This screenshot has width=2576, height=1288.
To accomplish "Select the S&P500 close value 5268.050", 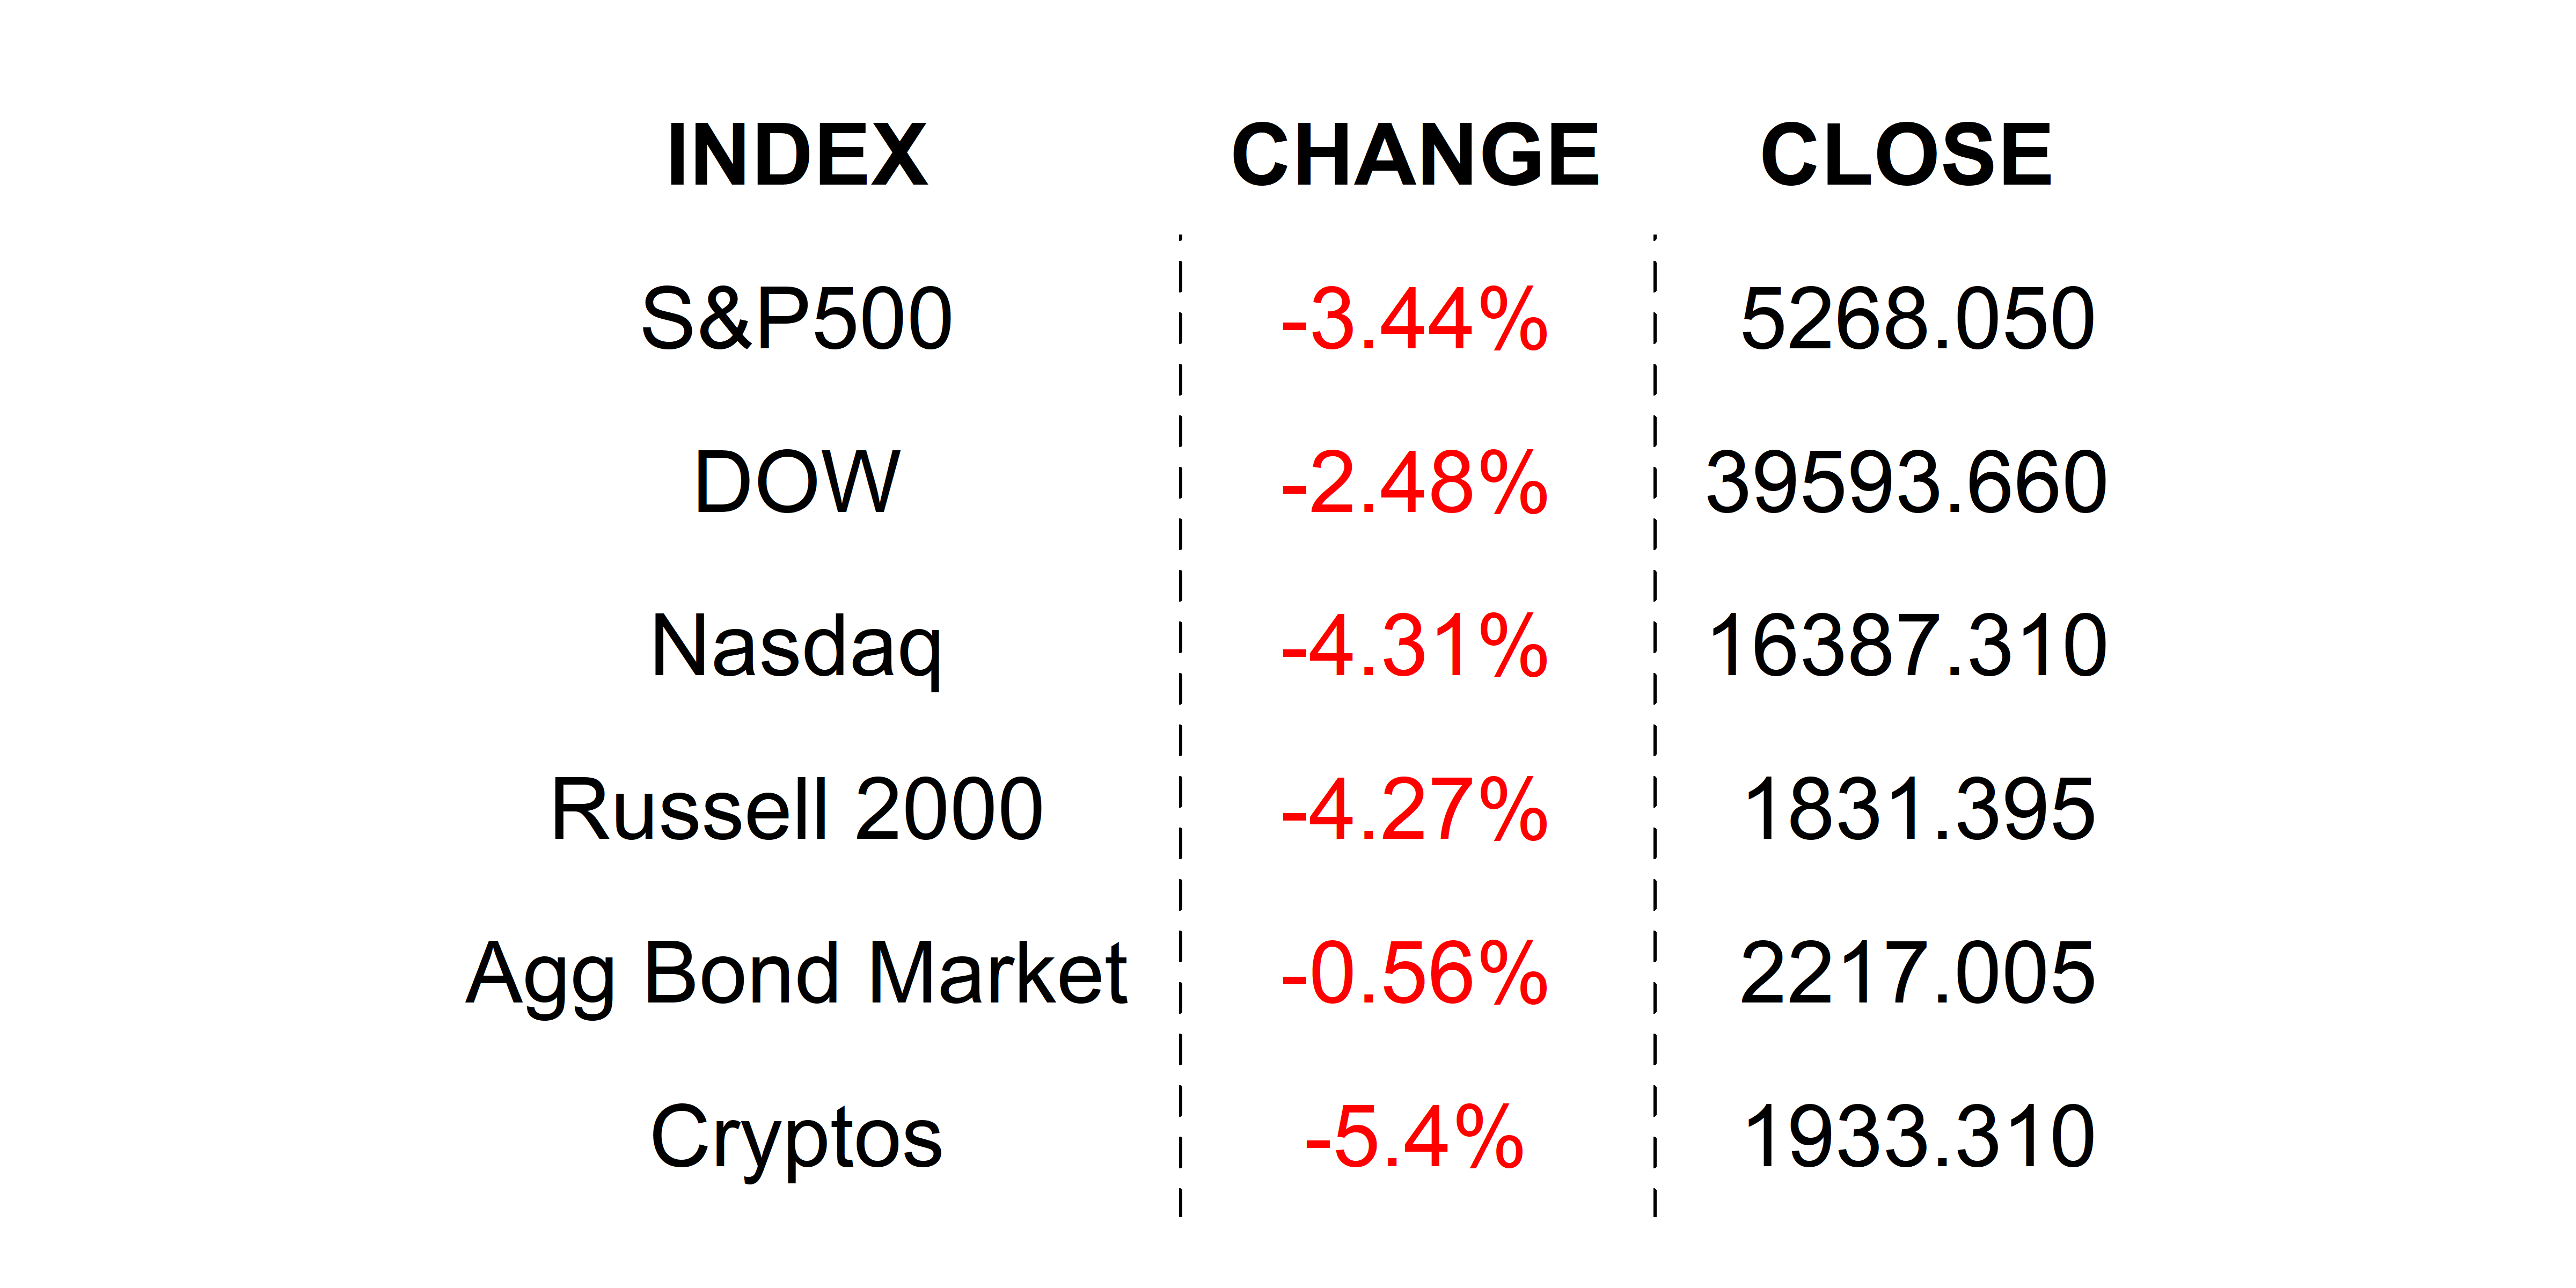I will pyautogui.click(x=1917, y=319).
